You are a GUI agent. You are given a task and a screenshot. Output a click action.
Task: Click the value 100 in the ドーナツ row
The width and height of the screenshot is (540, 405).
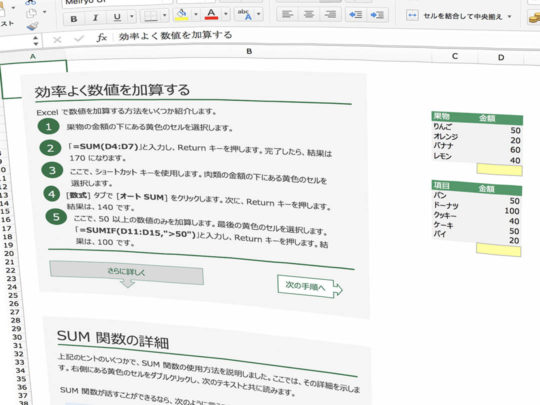(512, 211)
